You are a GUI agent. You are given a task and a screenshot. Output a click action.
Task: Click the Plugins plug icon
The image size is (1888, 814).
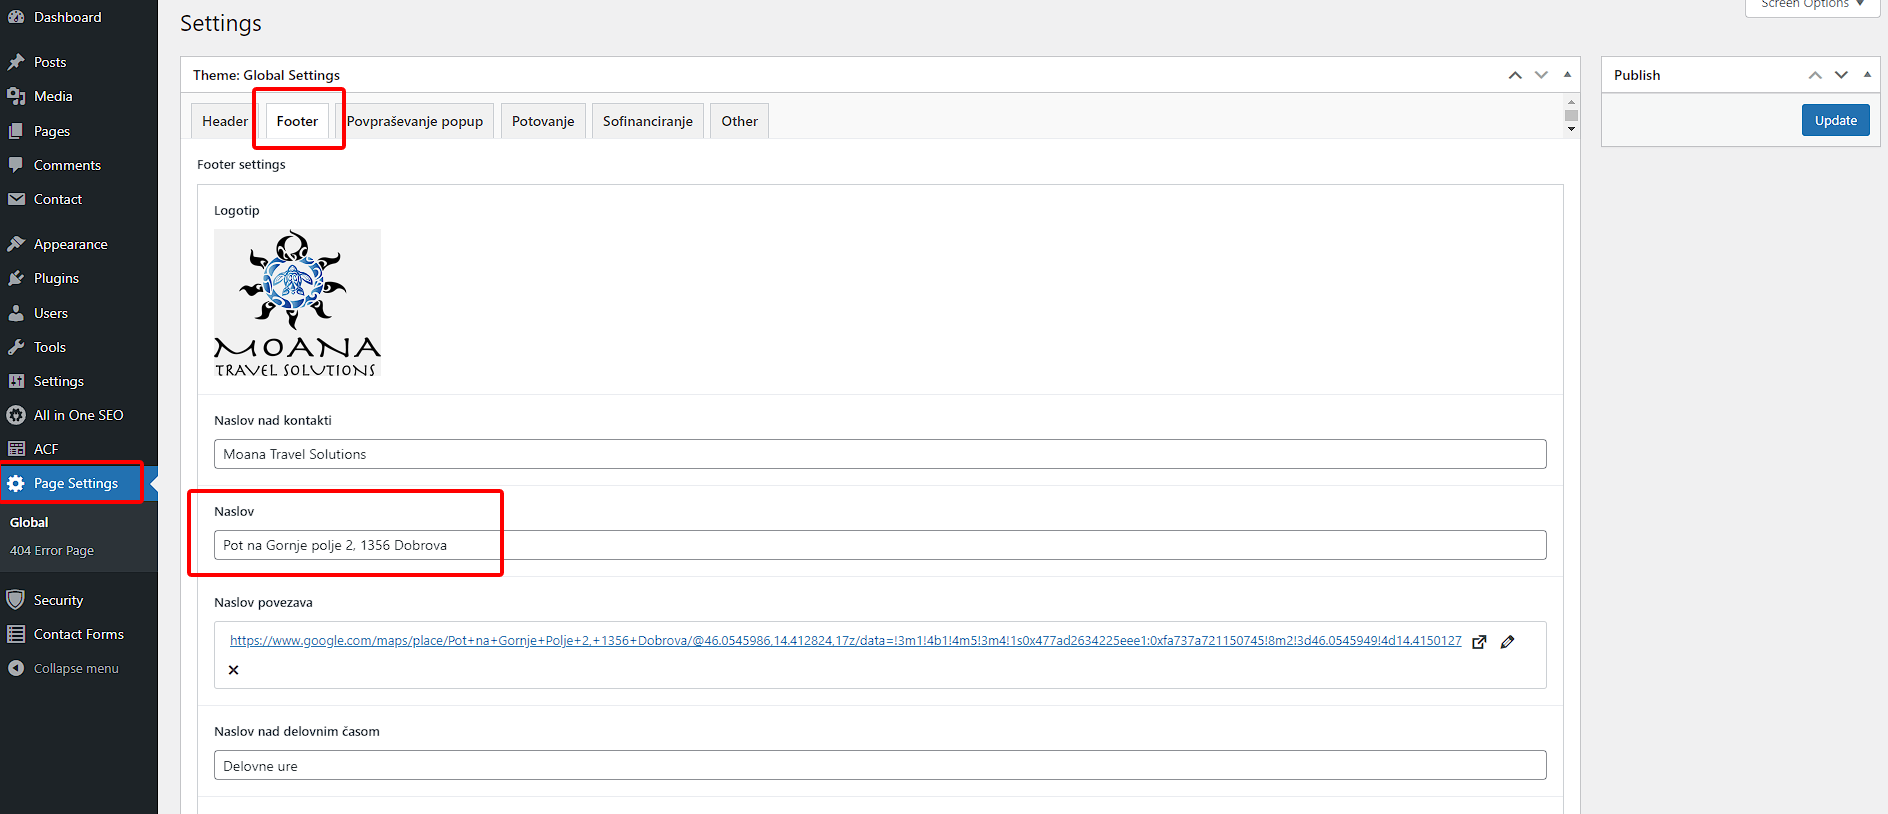pyautogui.click(x=16, y=278)
